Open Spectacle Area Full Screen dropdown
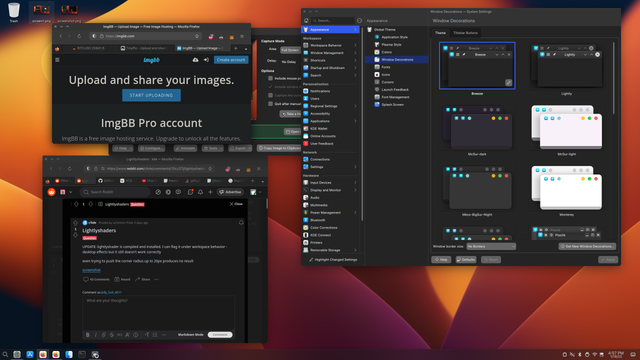The width and height of the screenshot is (640, 360). point(290,50)
